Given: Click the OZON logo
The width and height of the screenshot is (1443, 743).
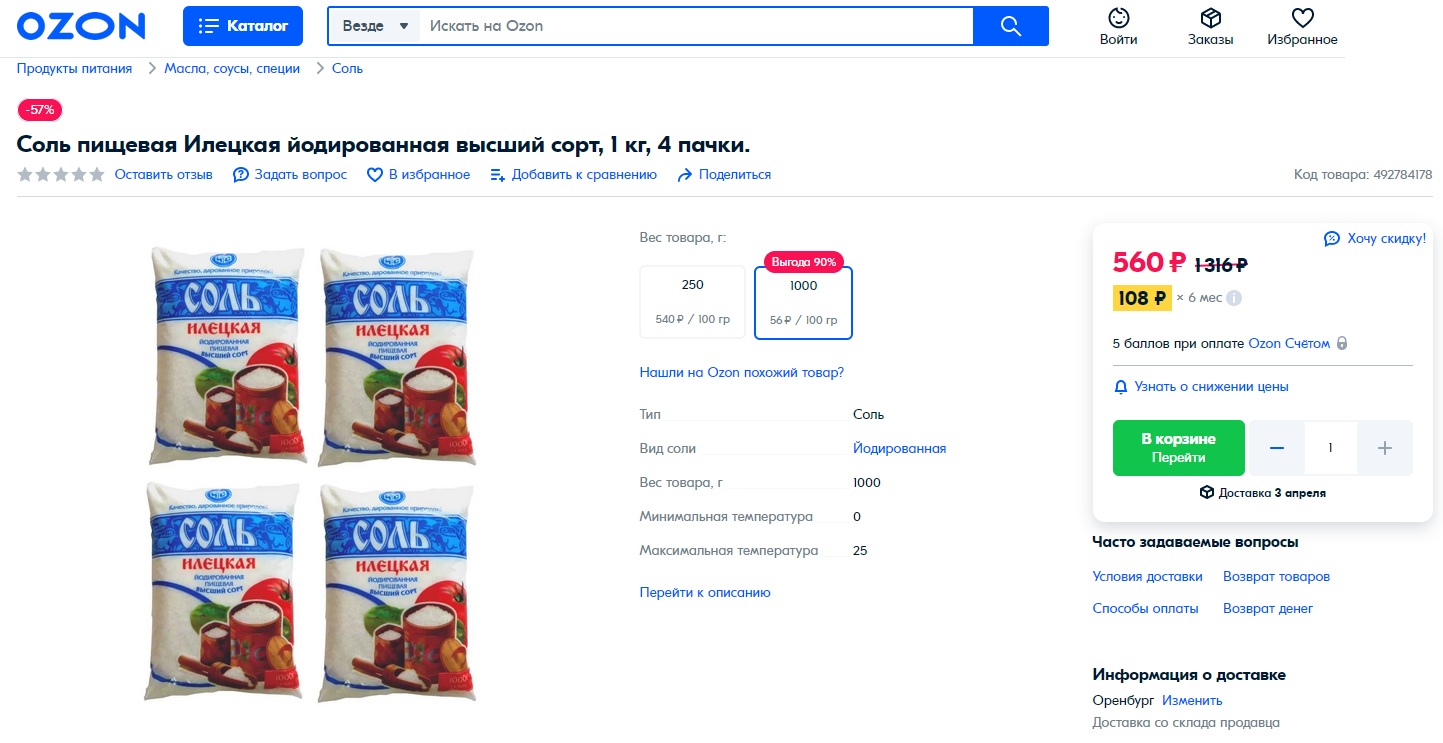Looking at the screenshot, I should (x=81, y=26).
